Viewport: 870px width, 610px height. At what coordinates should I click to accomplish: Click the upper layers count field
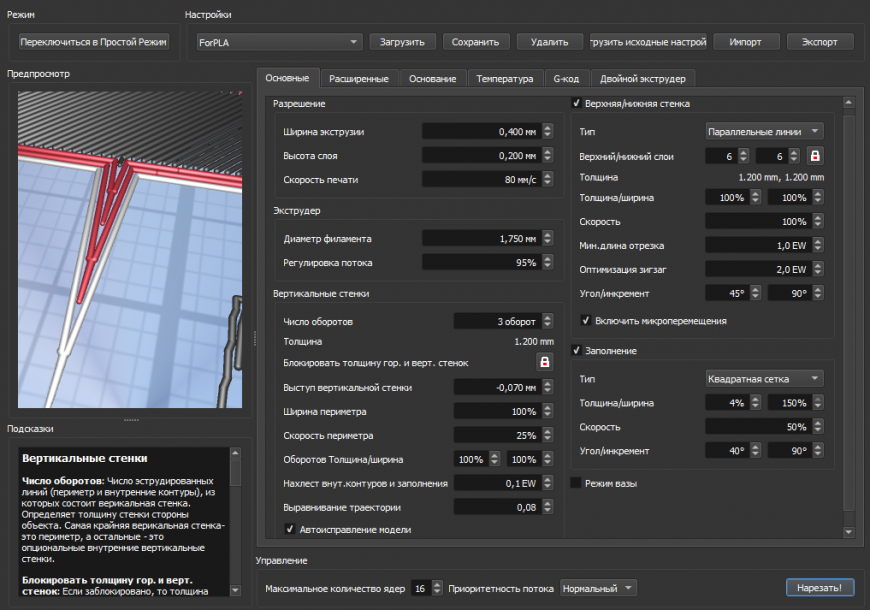click(x=722, y=156)
